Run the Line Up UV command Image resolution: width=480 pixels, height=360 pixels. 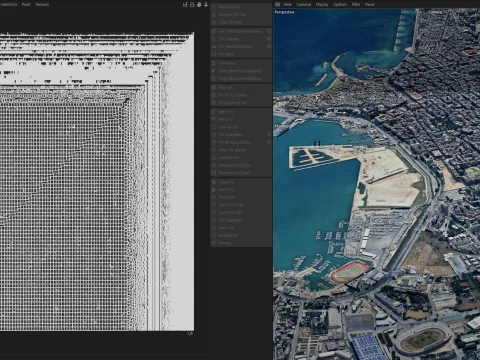241,127
